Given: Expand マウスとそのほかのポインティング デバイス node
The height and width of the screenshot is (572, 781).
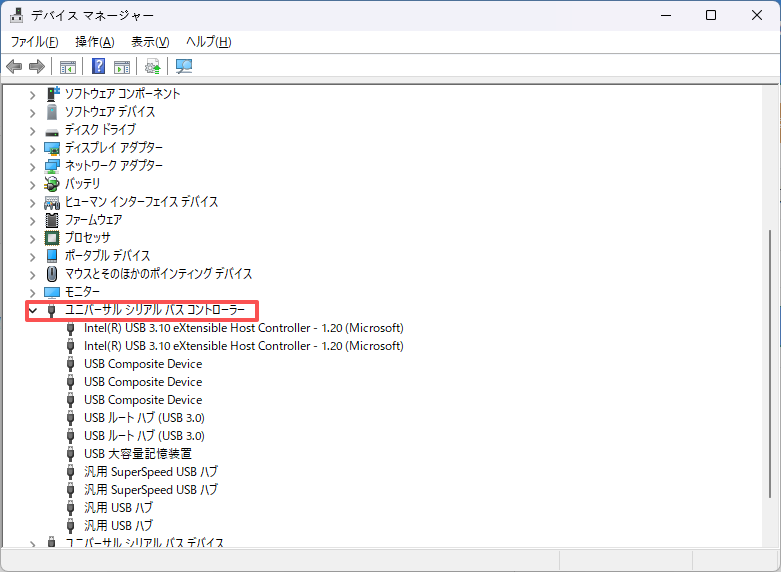Looking at the screenshot, I should click(x=33, y=275).
